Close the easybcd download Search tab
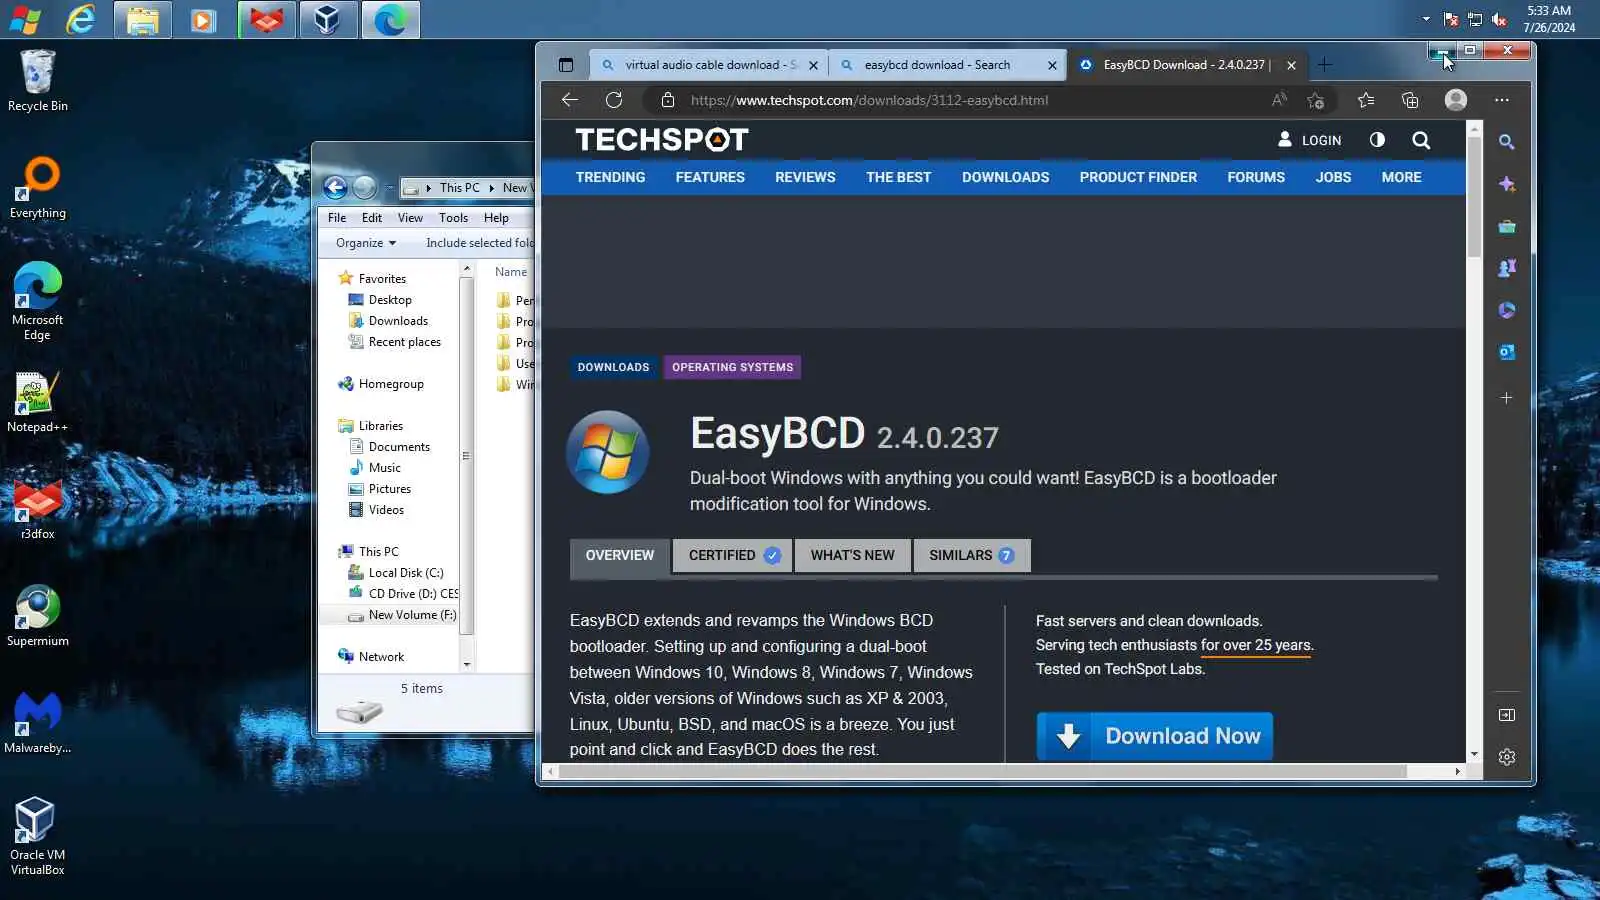Viewport: 1600px width, 900px height. point(1052,66)
